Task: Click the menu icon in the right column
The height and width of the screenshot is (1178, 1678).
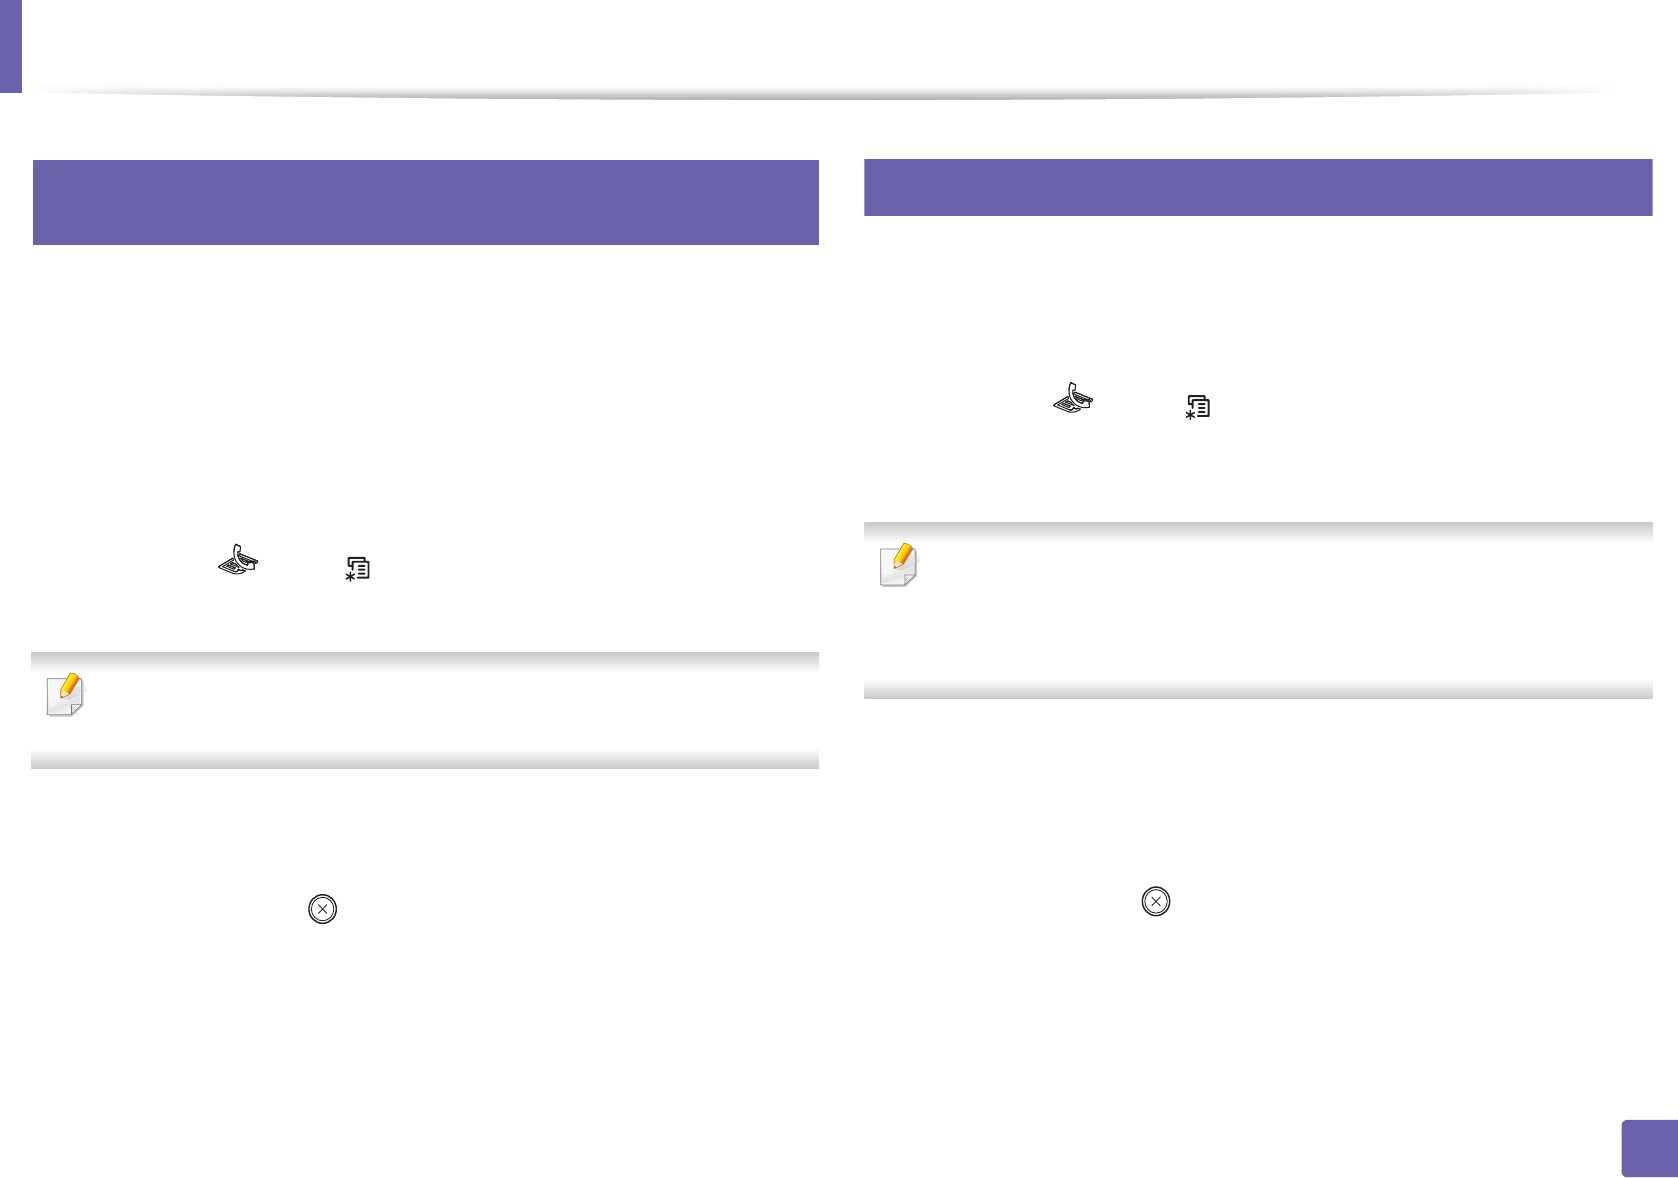Action: click(1198, 407)
